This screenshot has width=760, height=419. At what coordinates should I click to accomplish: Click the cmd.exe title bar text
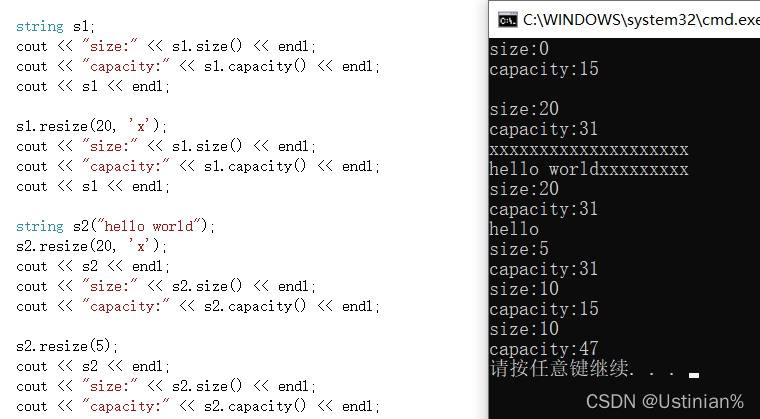[x=641, y=20]
